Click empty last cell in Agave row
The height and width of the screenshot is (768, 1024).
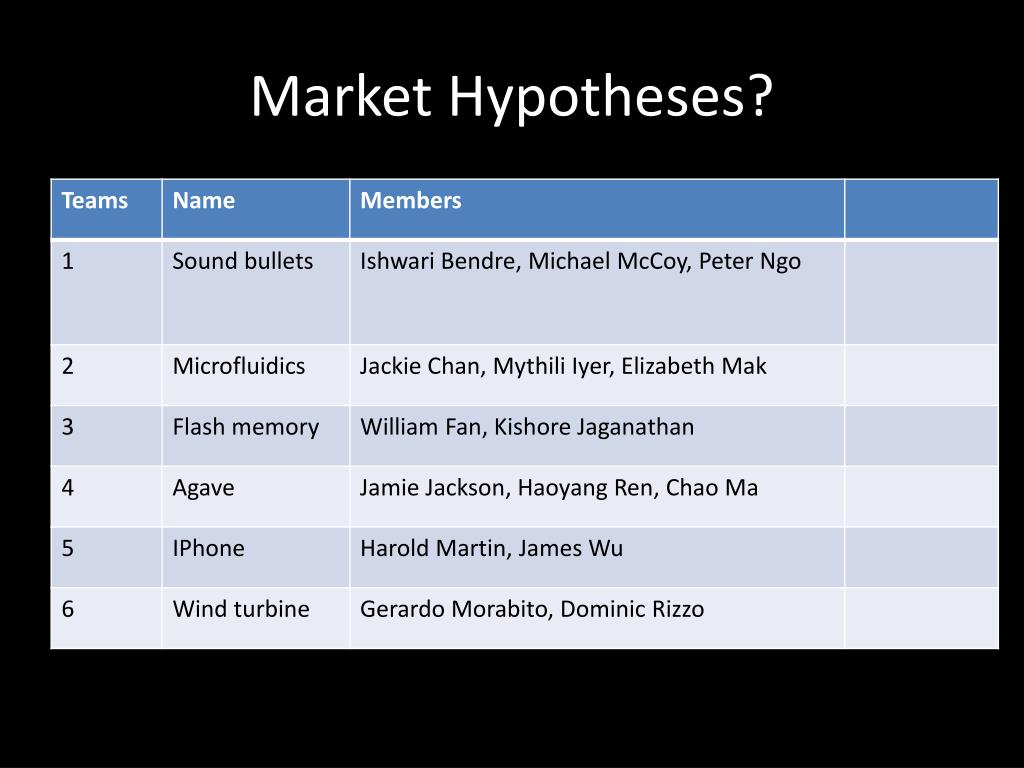[921, 497]
